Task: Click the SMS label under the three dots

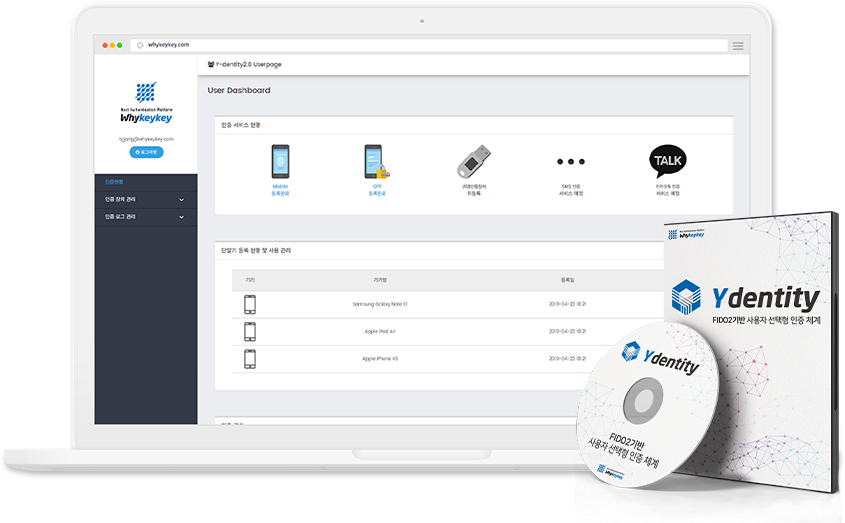Action: [x=571, y=190]
